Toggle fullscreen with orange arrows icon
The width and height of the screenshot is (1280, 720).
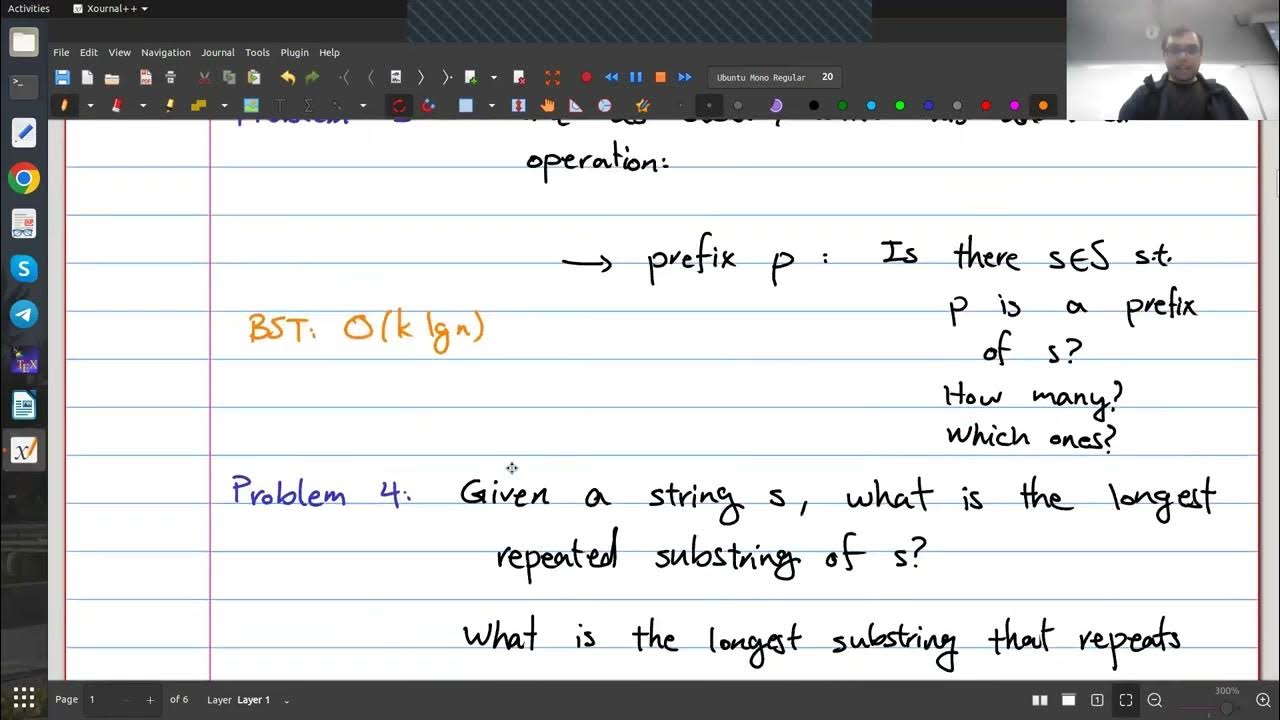(552, 77)
